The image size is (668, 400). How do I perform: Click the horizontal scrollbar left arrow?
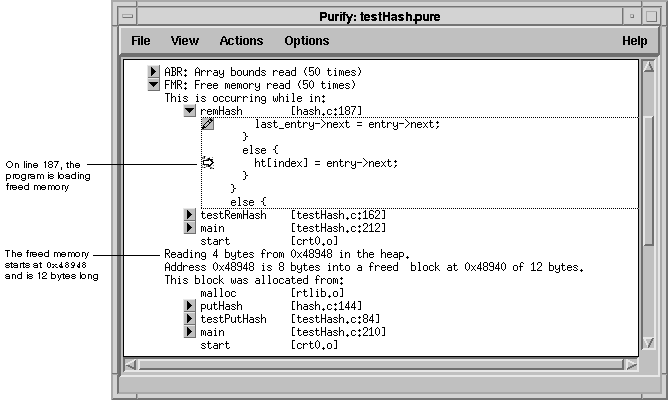pyautogui.click(x=130, y=365)
